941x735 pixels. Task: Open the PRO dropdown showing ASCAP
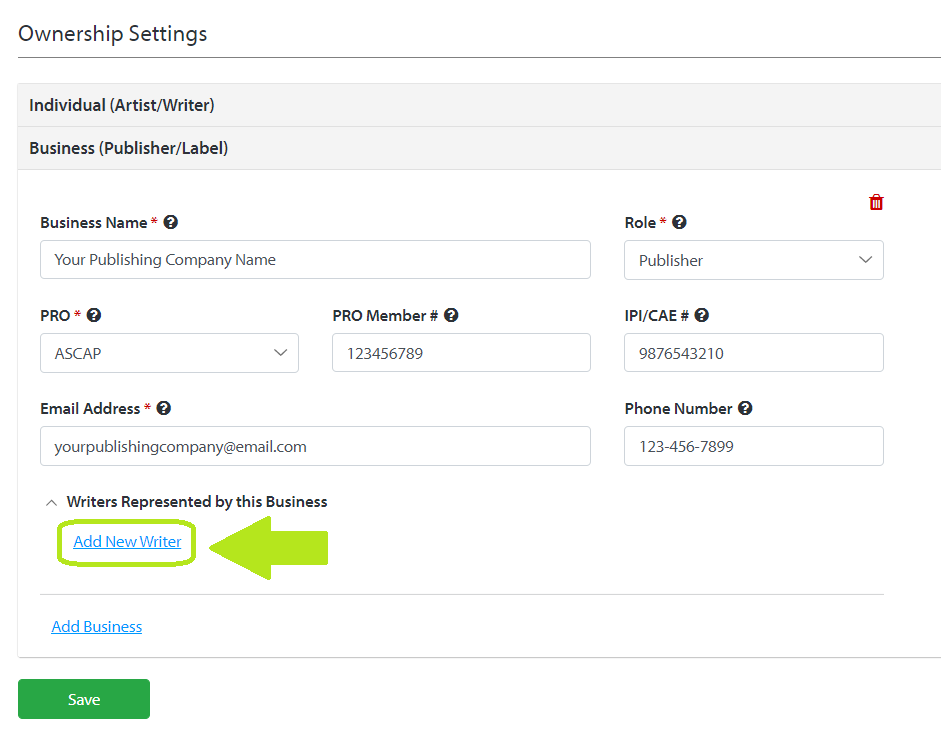point(169,353)
